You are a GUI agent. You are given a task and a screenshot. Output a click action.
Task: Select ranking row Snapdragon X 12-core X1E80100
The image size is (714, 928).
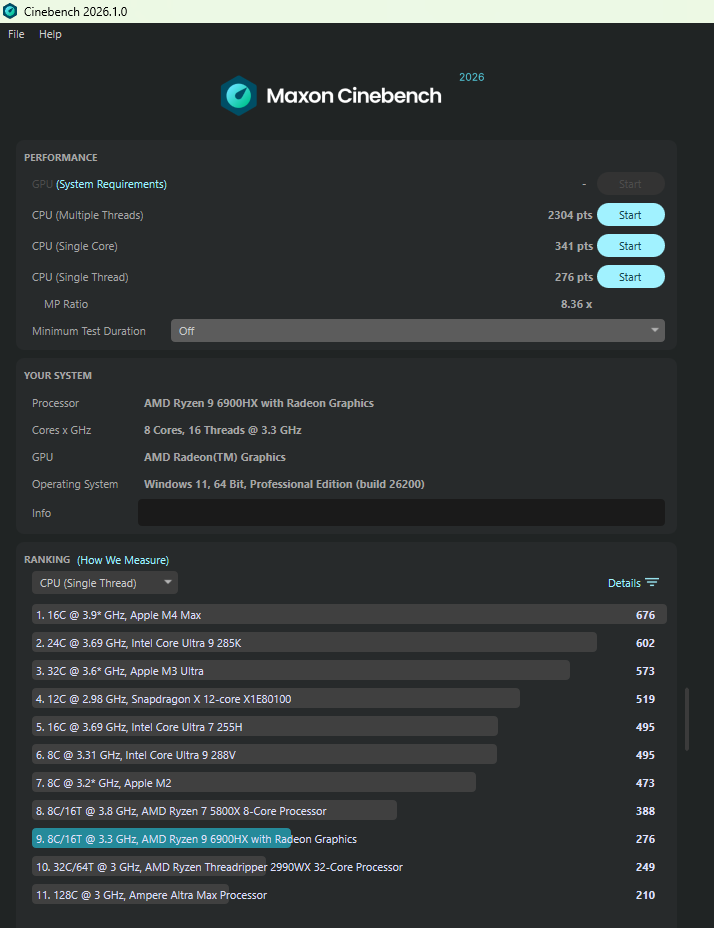[x=349, y=698]
